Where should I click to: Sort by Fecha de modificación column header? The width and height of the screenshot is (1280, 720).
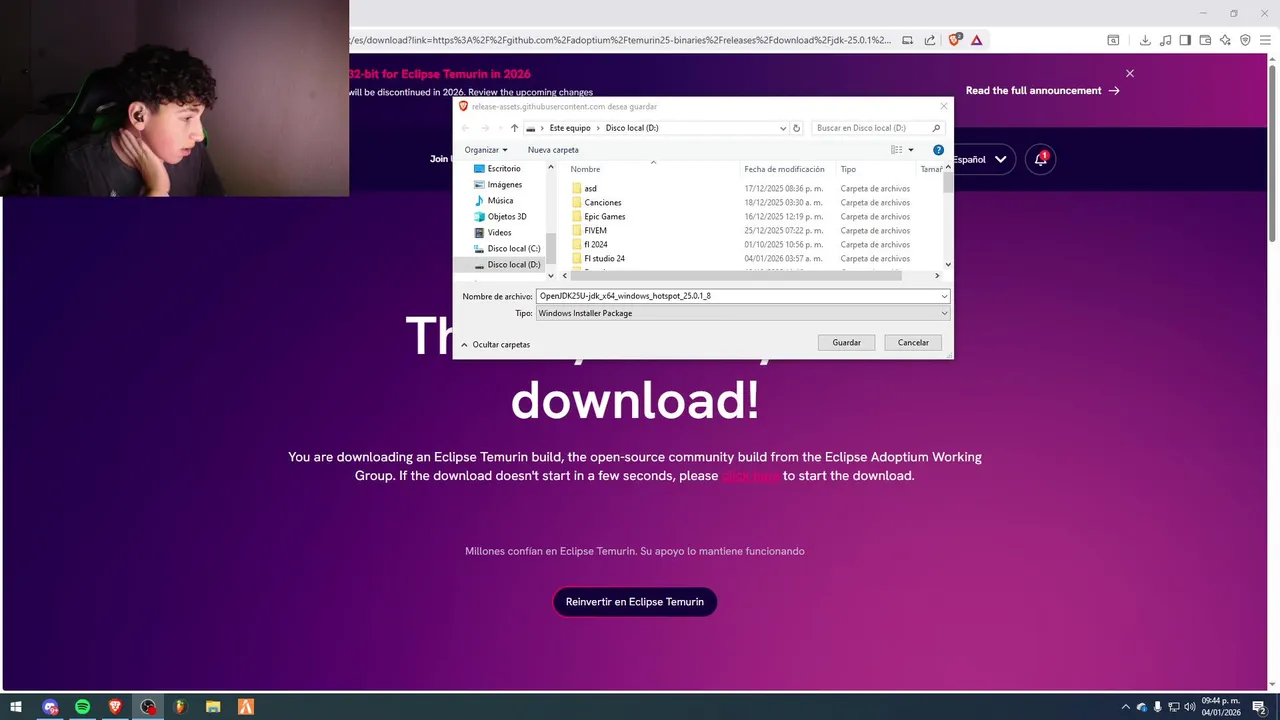click(784, 170)
